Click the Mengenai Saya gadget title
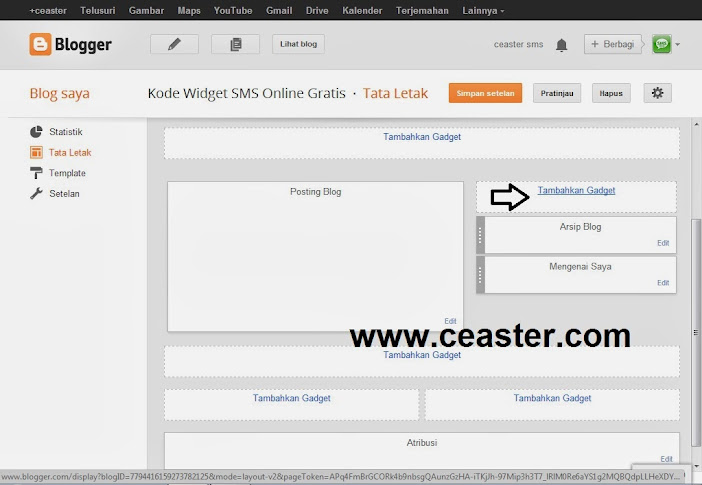Image resolution: width=702 pixels, height=485 pixels. click(x=580, y=266)
